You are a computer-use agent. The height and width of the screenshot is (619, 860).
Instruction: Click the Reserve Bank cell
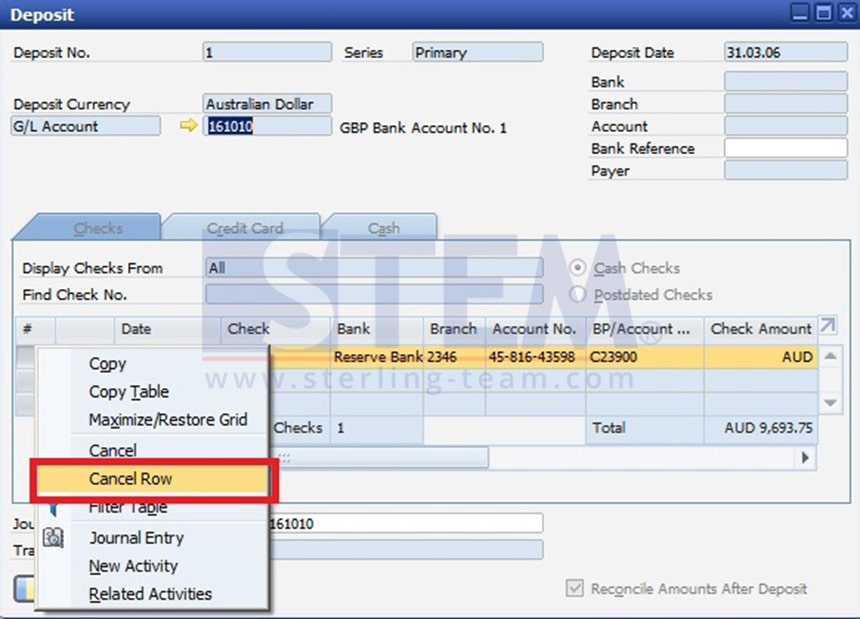pos(377,357)
